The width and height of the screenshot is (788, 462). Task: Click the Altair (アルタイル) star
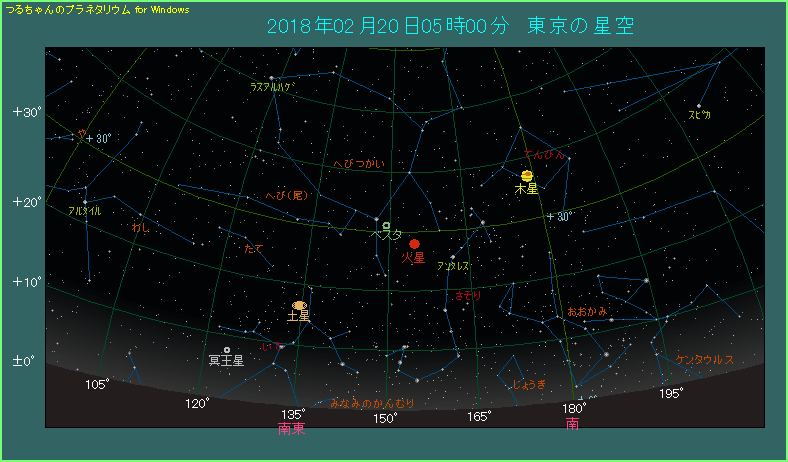(85, 201)
